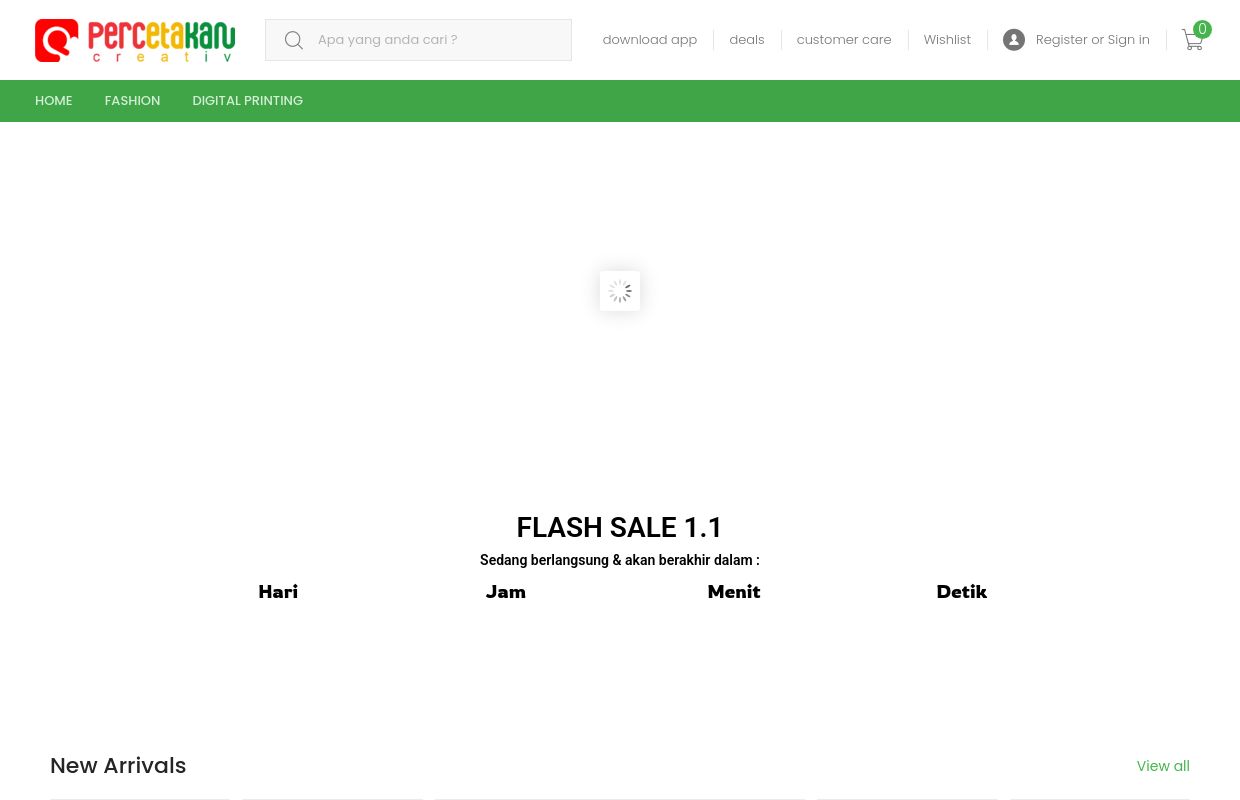Click View all for New Arrivals
The image size is (1240, 800).
(1163, 766)
